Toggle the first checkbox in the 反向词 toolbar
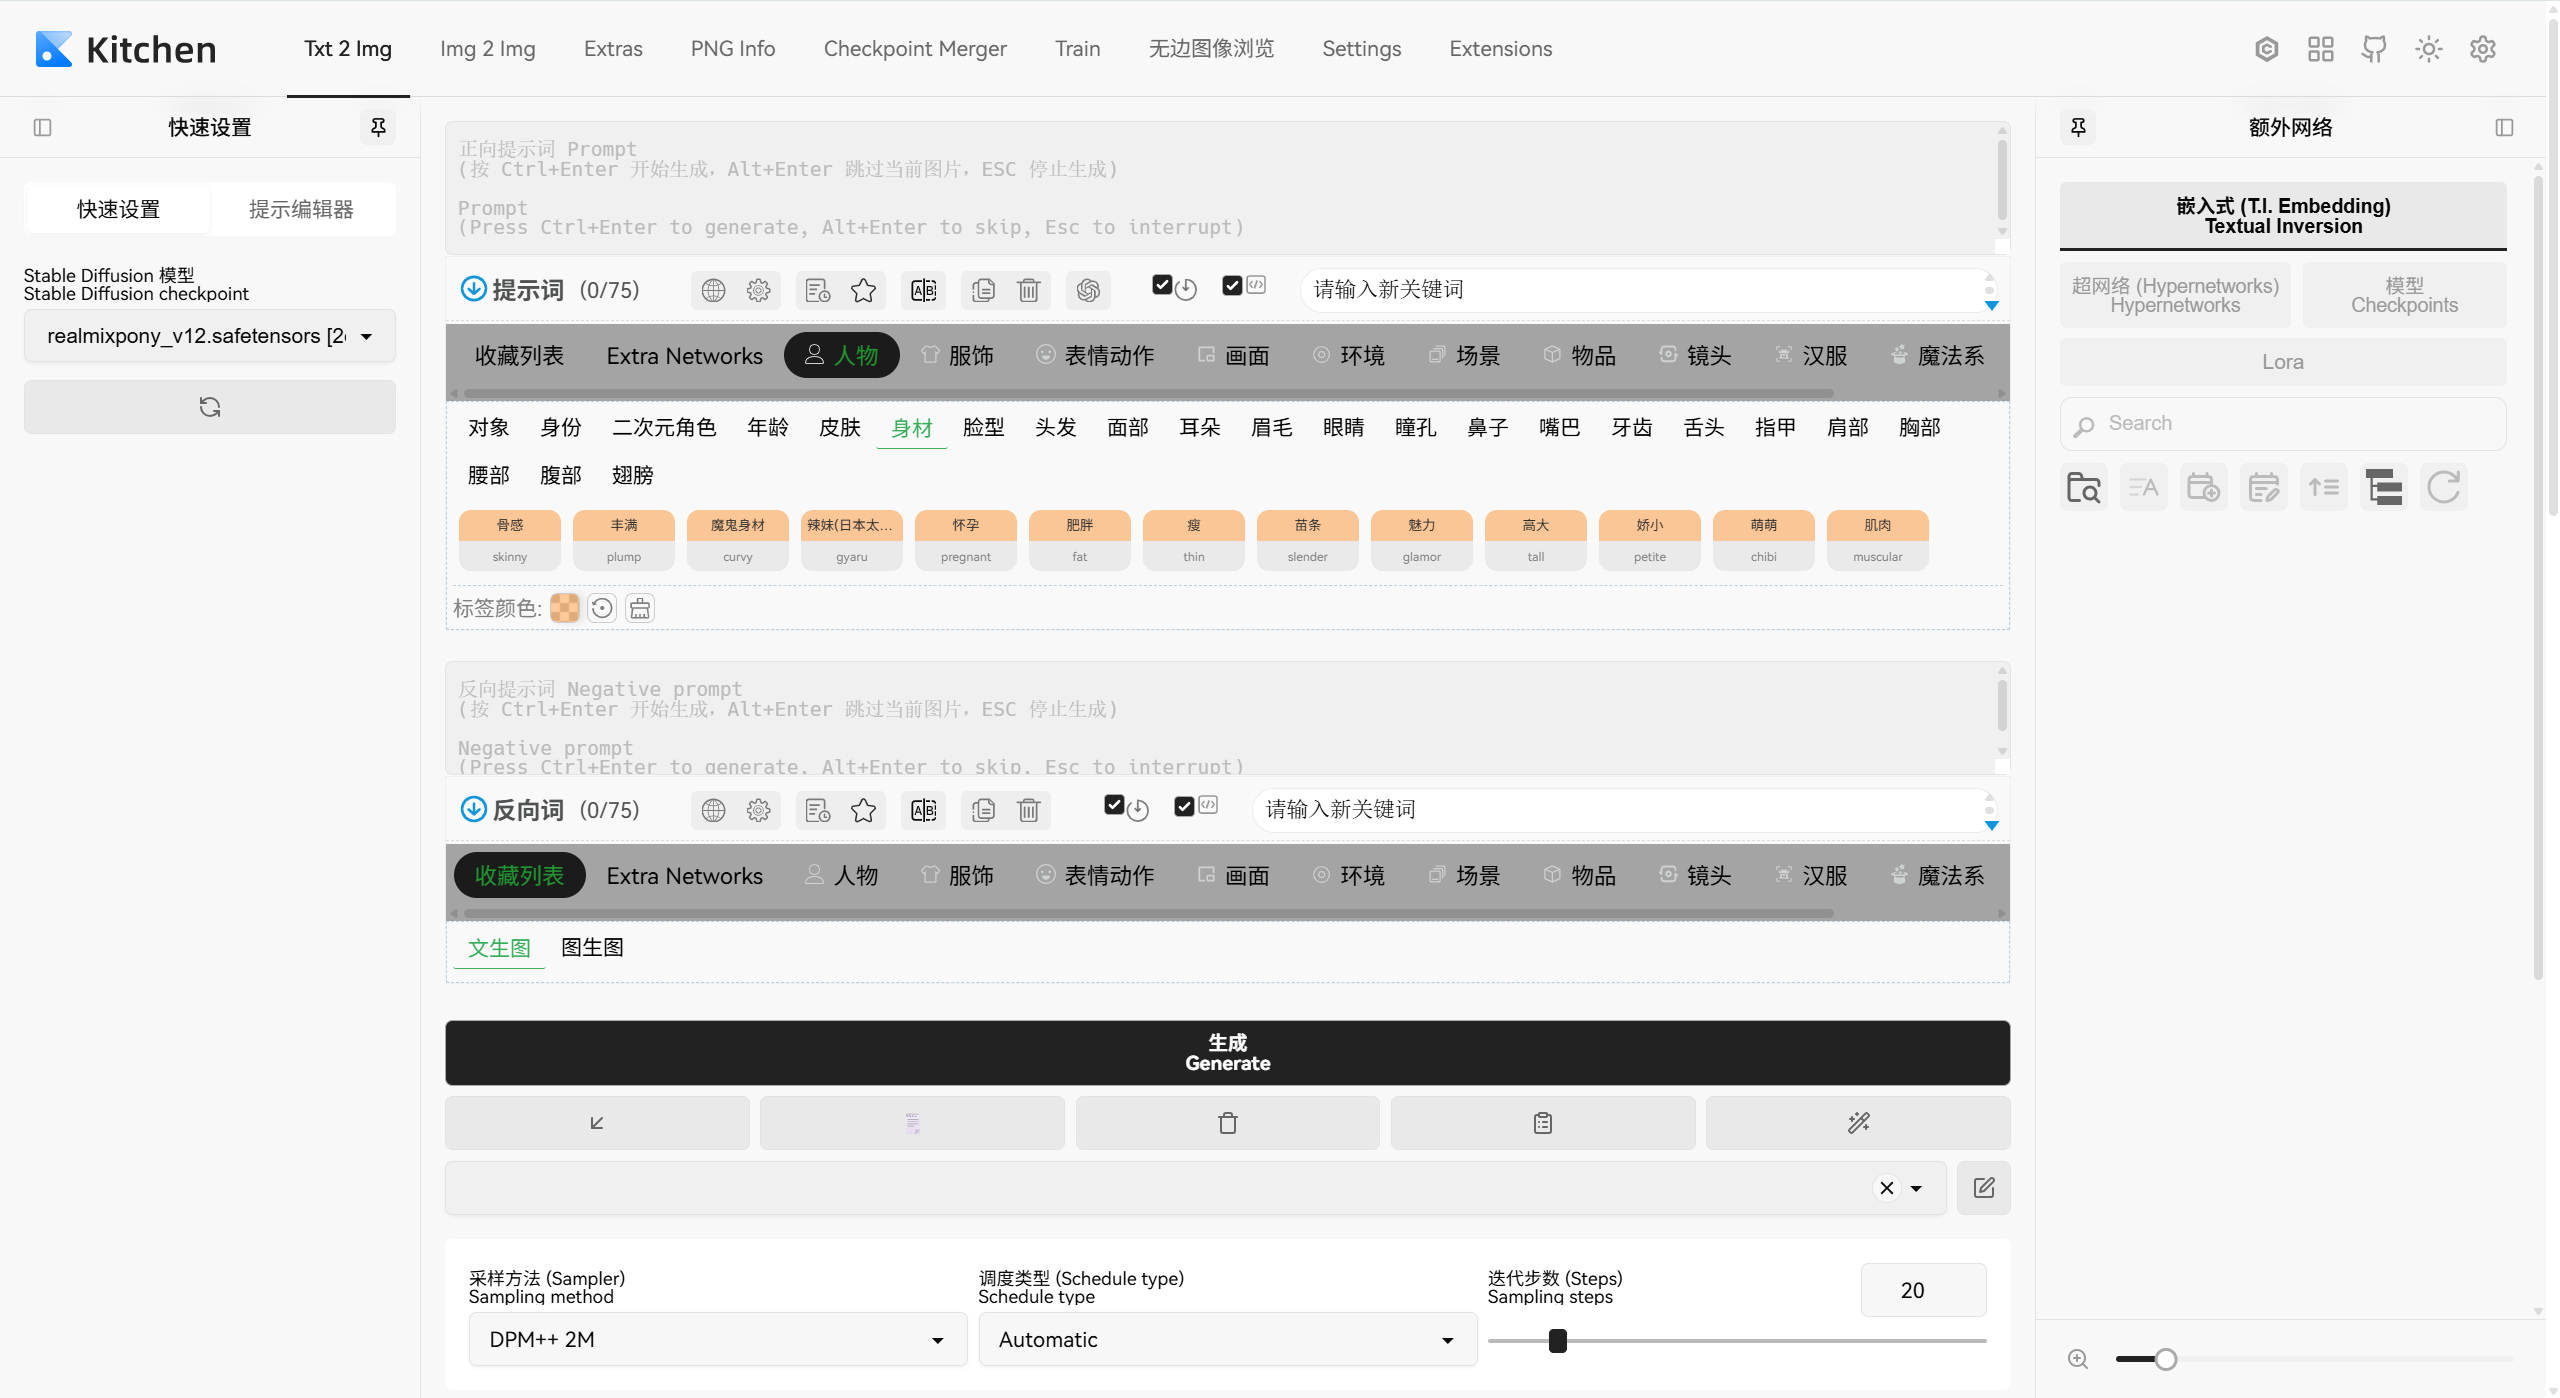This screenshot has height=1398, width=2560. click(1114, 805)
